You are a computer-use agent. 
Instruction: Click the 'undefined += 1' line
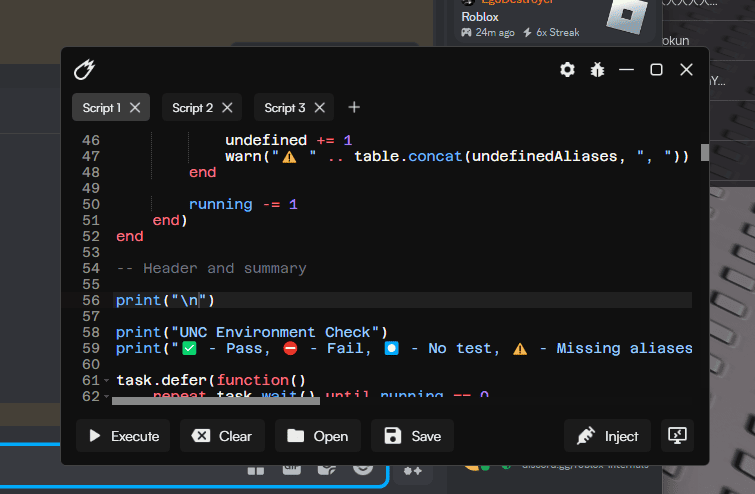288,140
